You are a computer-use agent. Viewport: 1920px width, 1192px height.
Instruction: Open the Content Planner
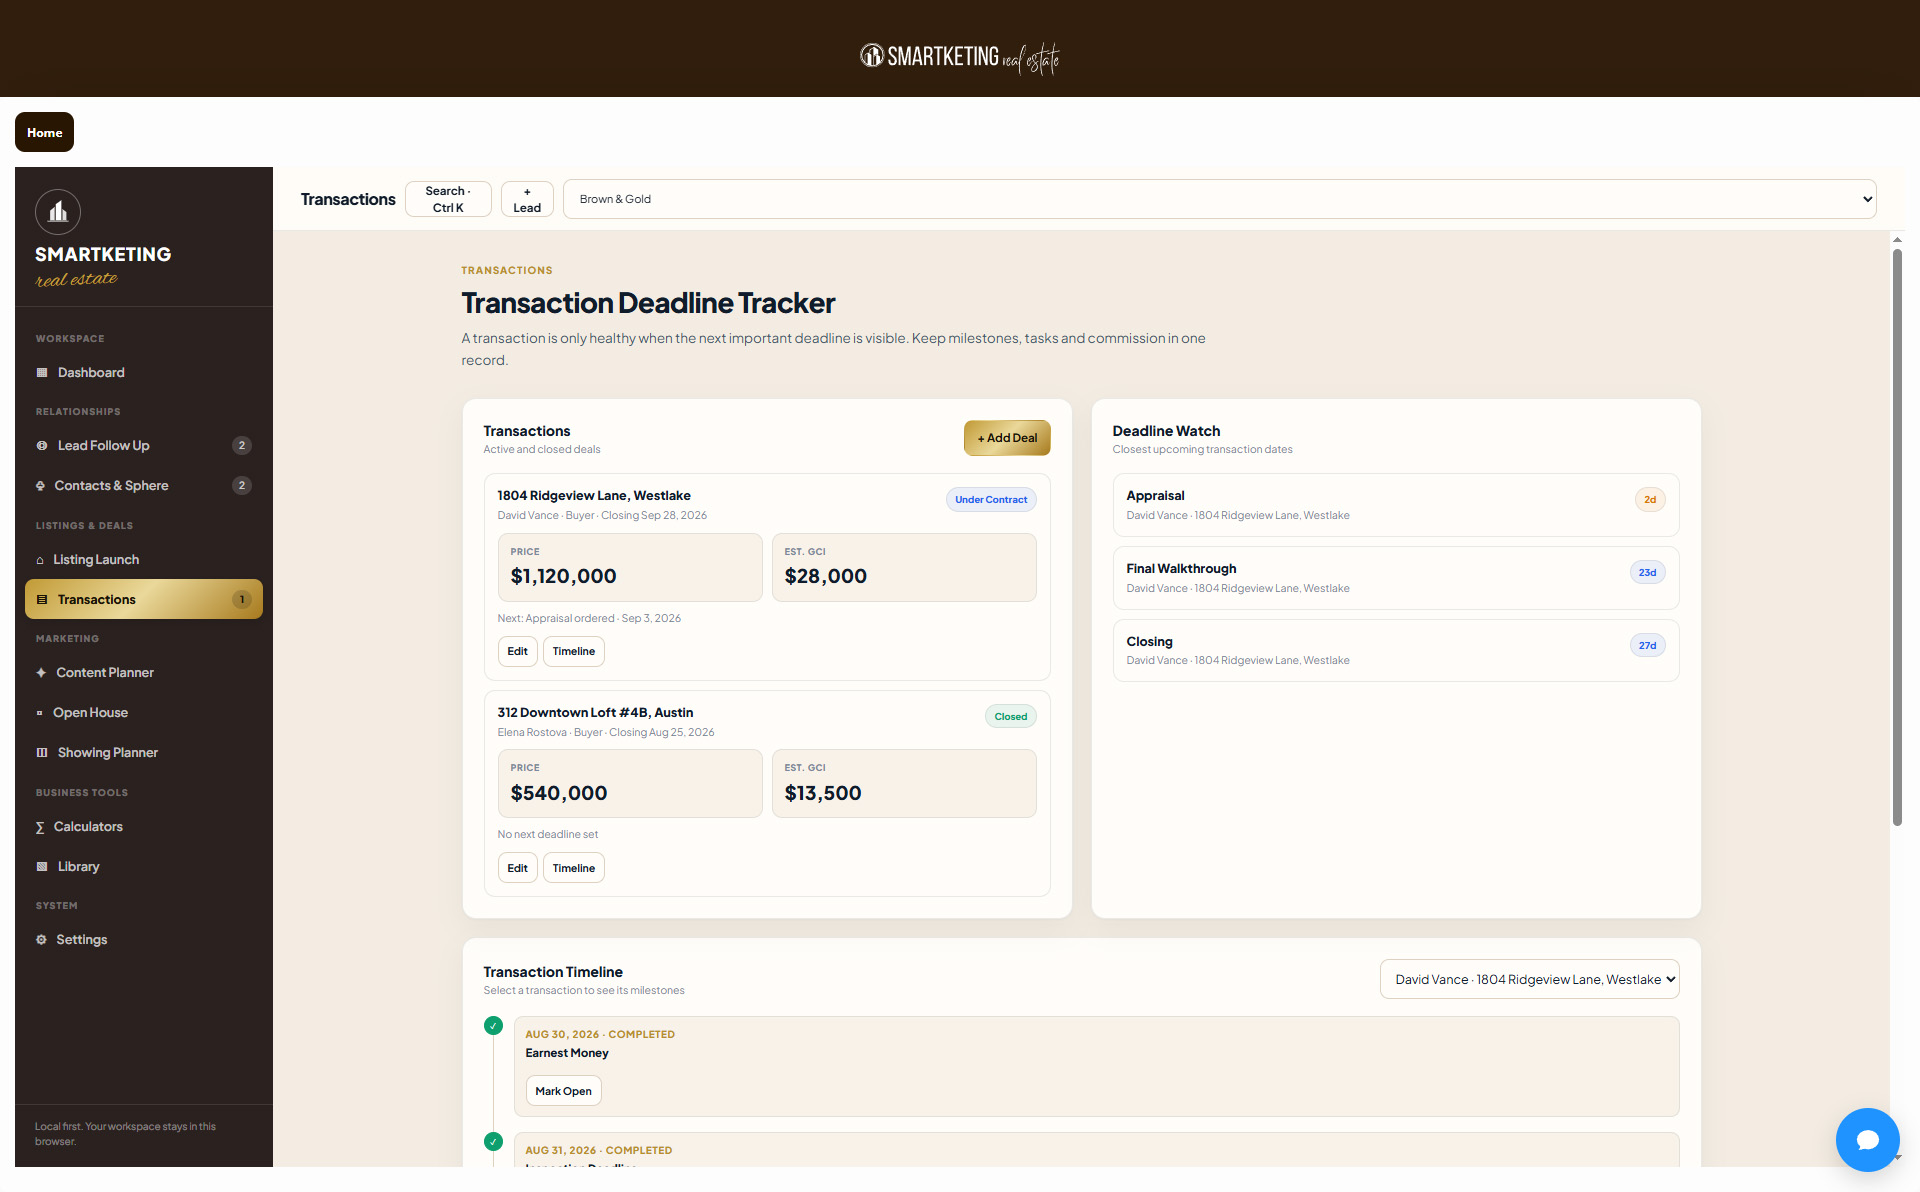coord(144,673)
